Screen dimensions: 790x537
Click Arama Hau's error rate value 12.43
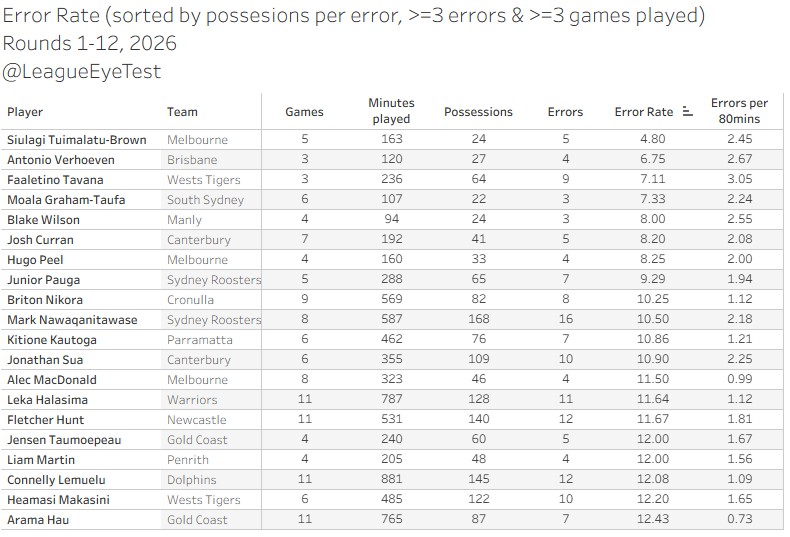tap(652, 519)
